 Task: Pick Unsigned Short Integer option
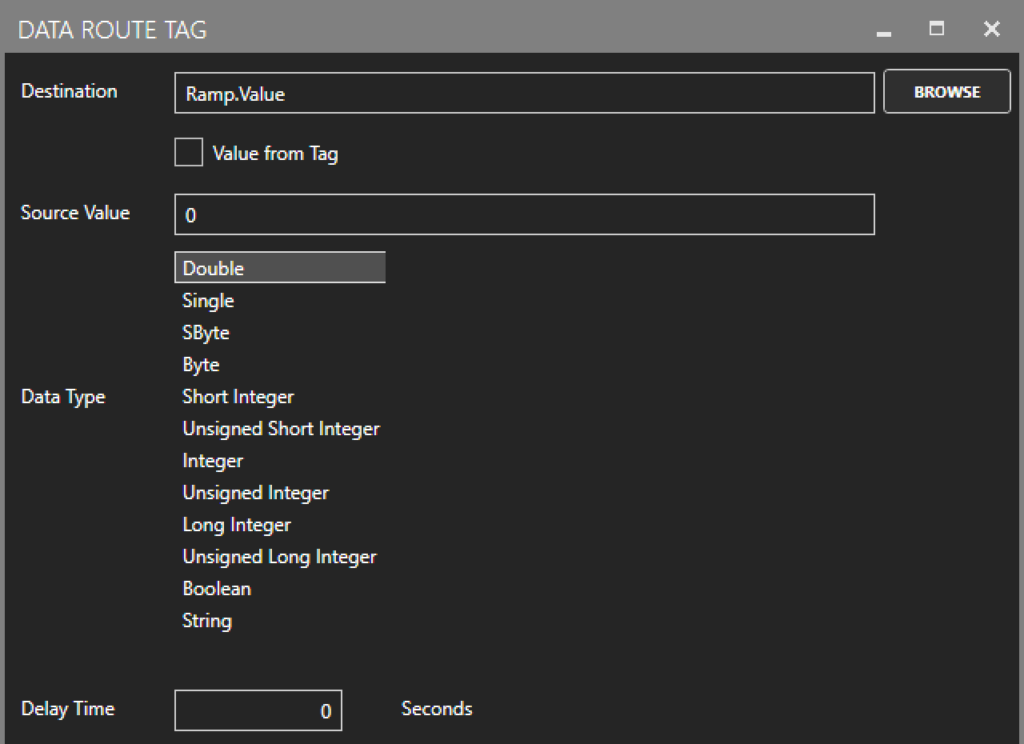[281, 429]
